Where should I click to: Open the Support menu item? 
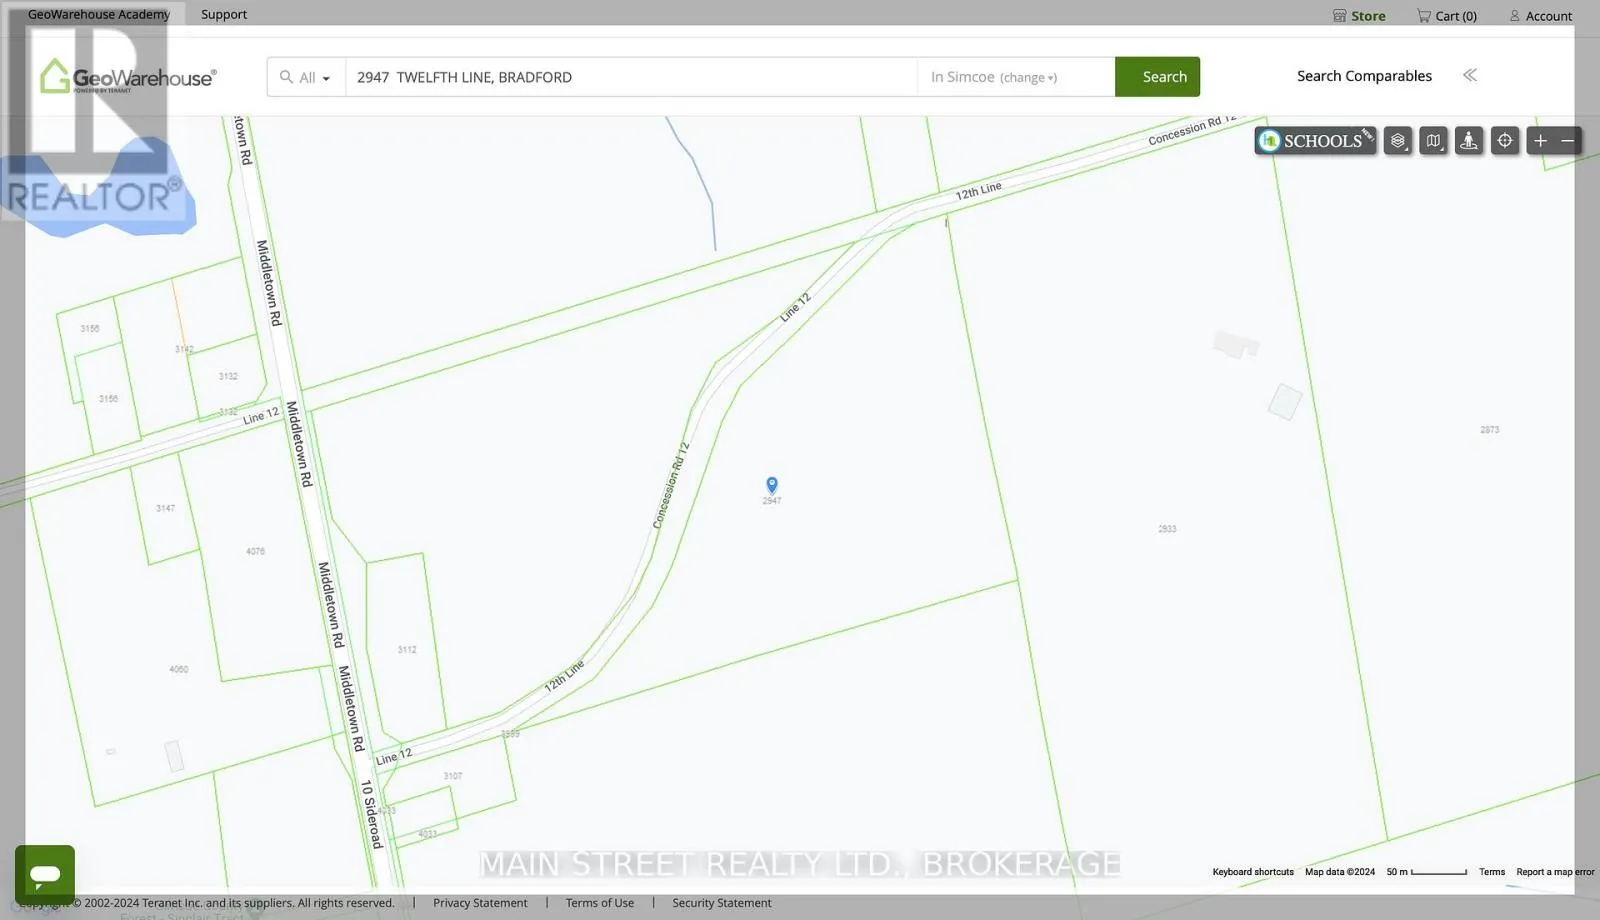[x=224, y=14]
